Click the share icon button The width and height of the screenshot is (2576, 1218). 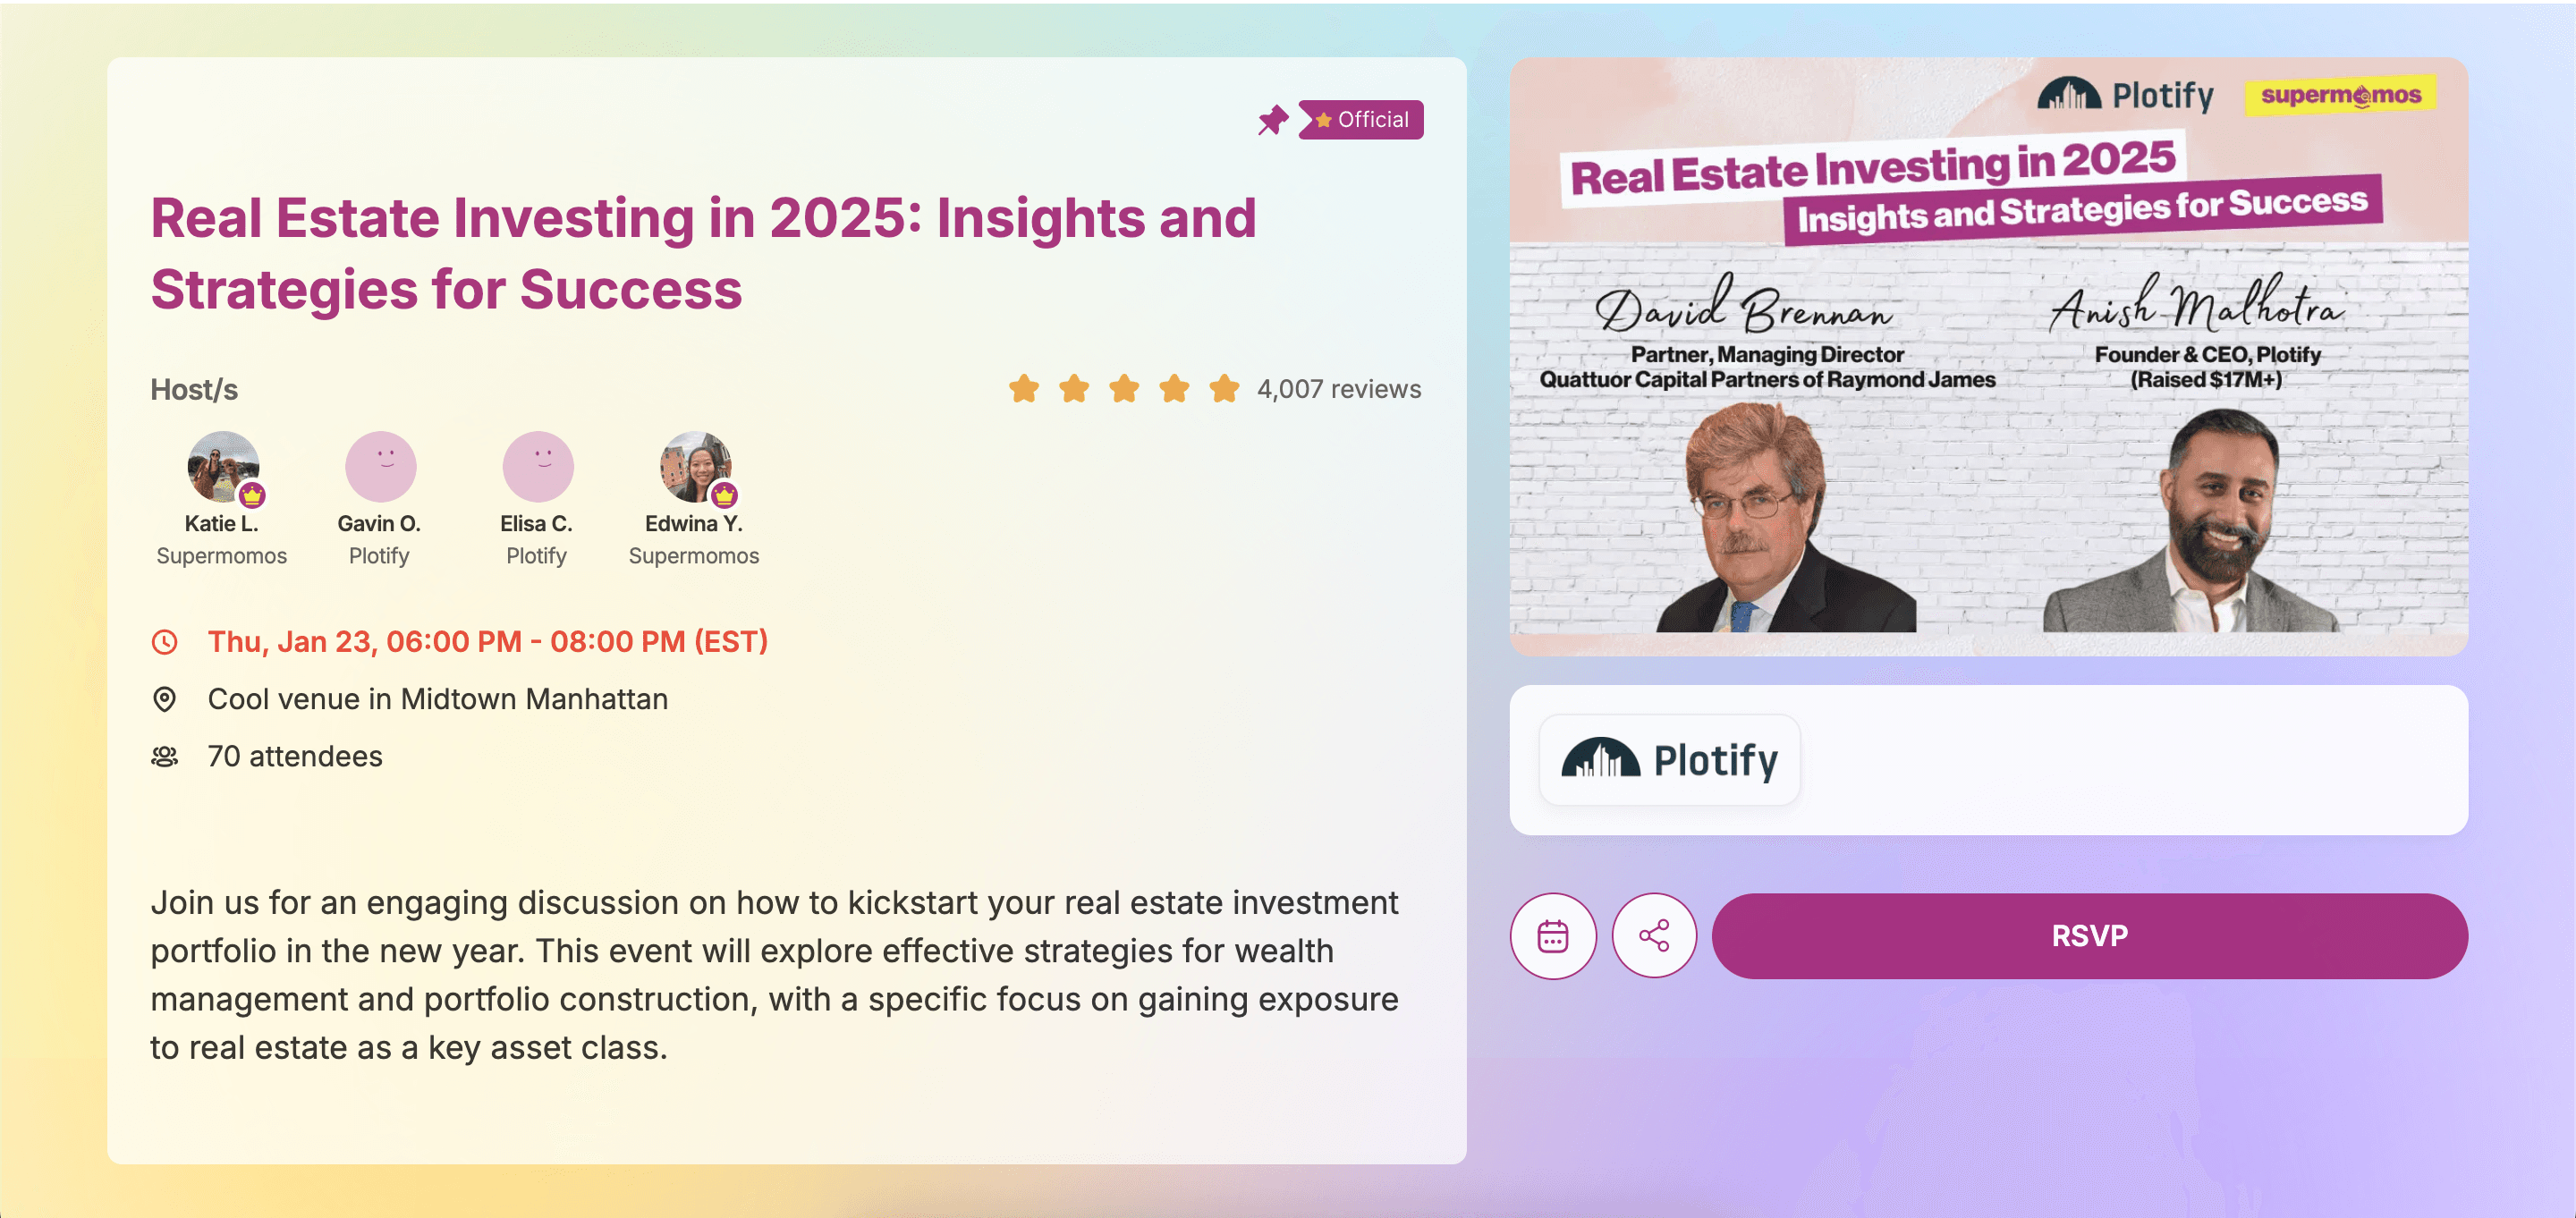coord(1654,936)
